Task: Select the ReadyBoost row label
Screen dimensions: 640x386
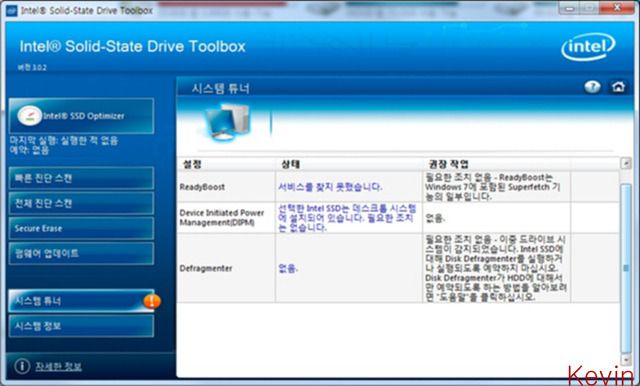Action: (x=202, y=187)
